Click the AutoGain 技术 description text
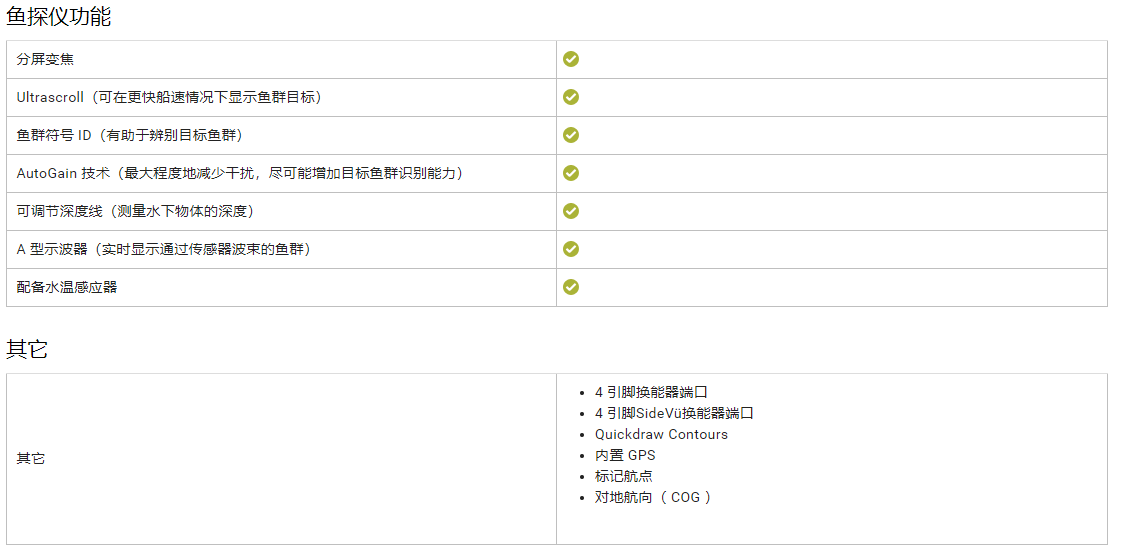Viewport: 1123px width, 556px height. point(240,173)
